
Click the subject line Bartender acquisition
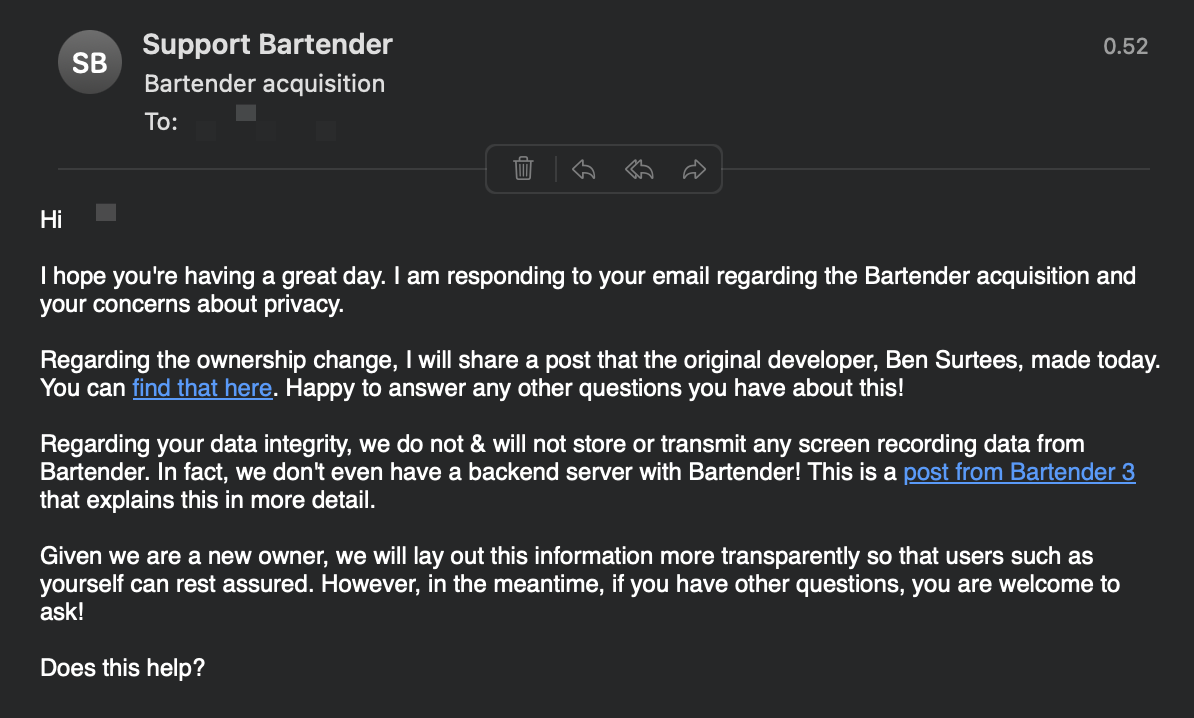[x=264, y=83]
